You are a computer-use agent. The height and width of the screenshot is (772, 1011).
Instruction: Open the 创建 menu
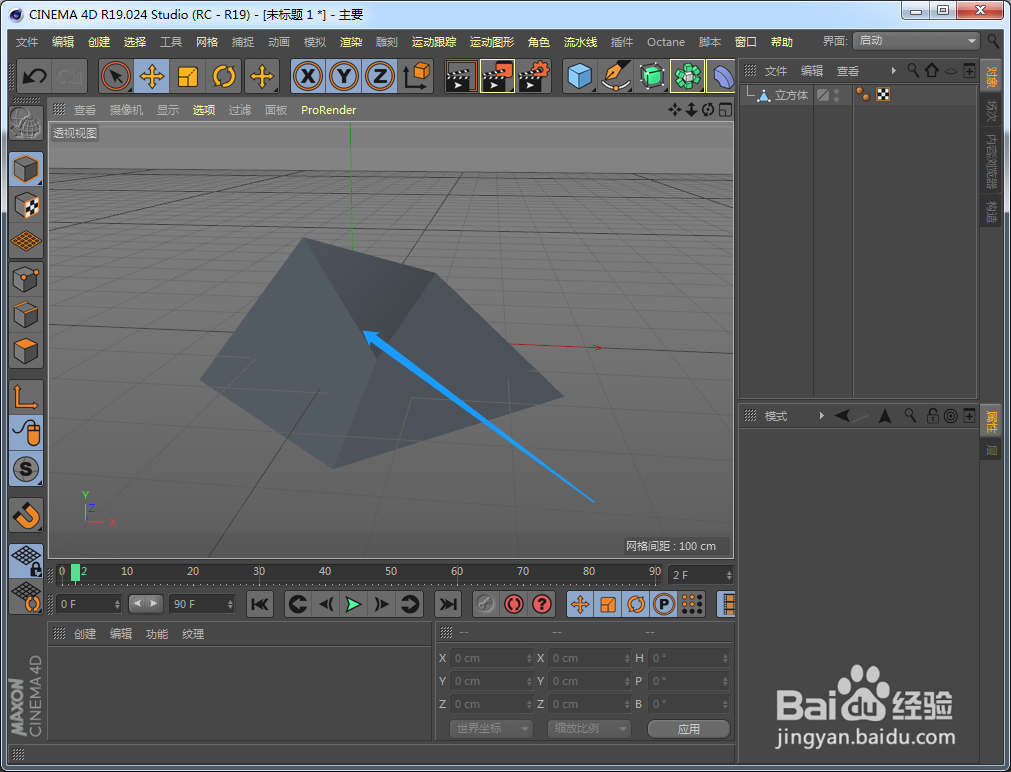point(99,42)
